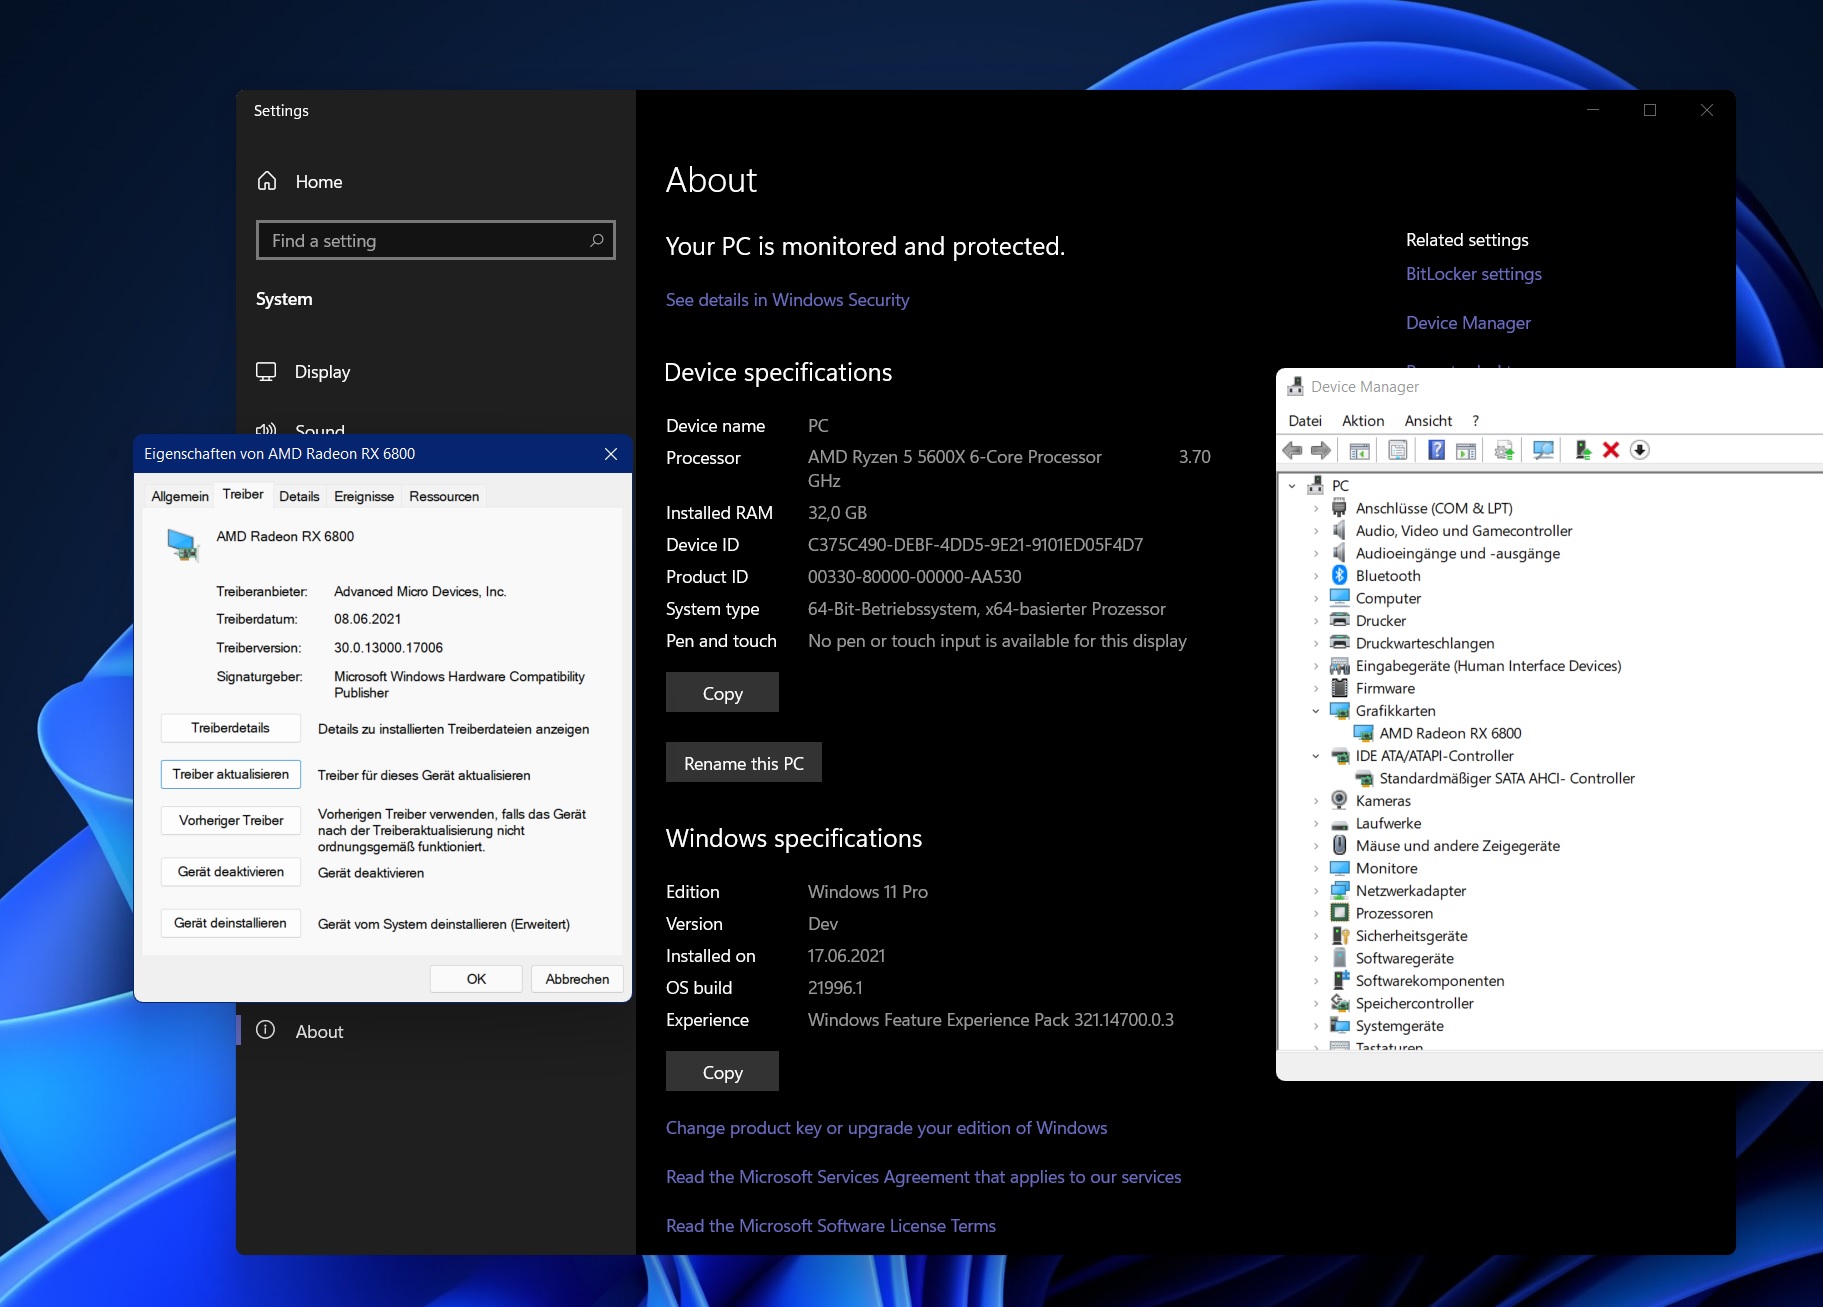The image size is (1823, 1307).
Task: Click show/hide console tree icon in Device Manager
Action: click(1360, 450)
